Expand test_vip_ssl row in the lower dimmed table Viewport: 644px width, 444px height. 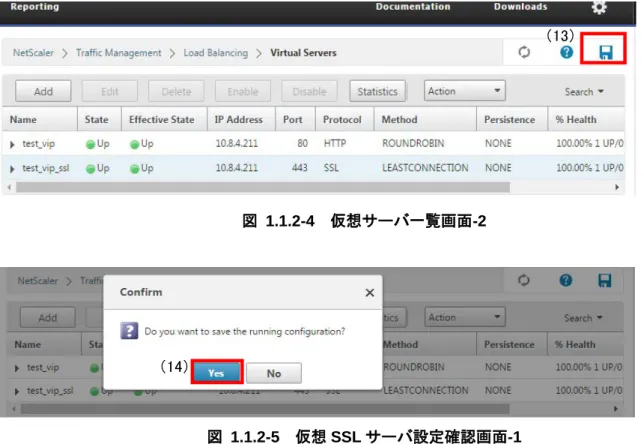[17, 391]
